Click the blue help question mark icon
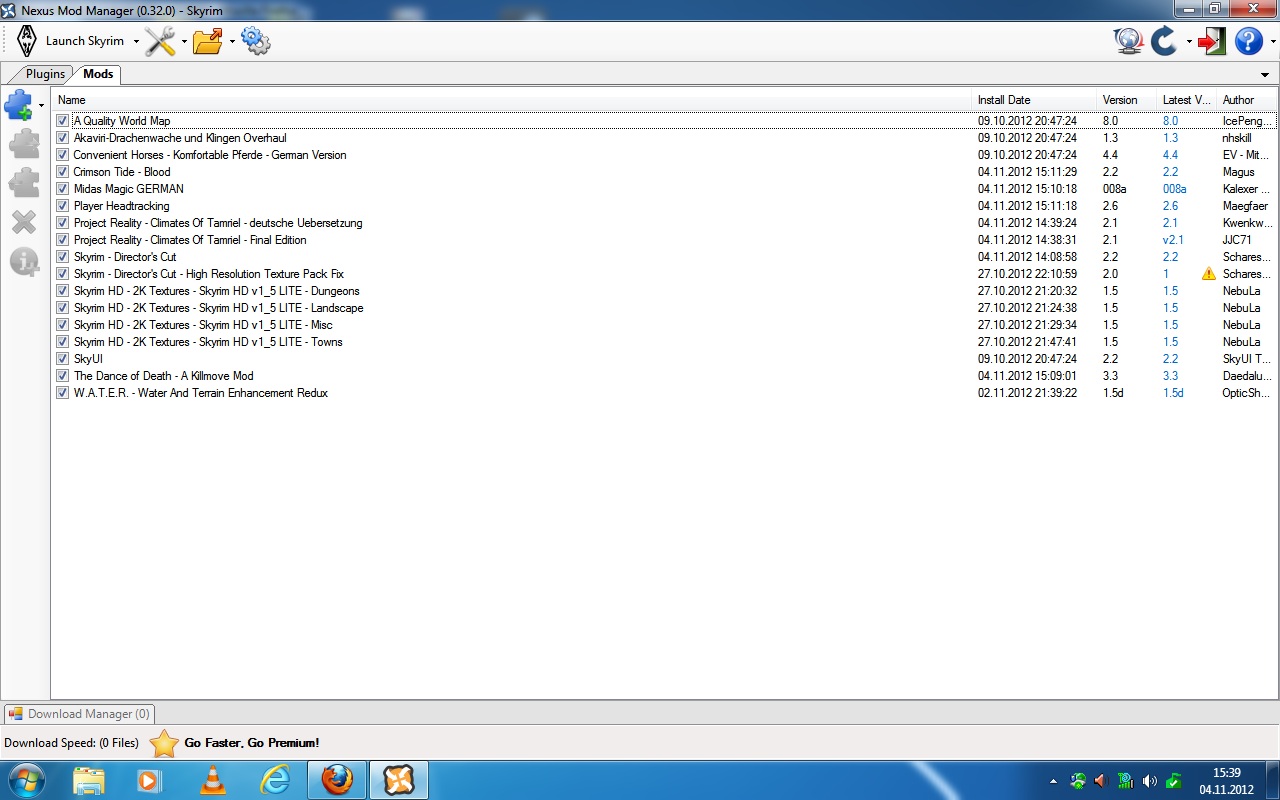The image size is (1280, 800). pyautogui.click(x=1248, y=41)
